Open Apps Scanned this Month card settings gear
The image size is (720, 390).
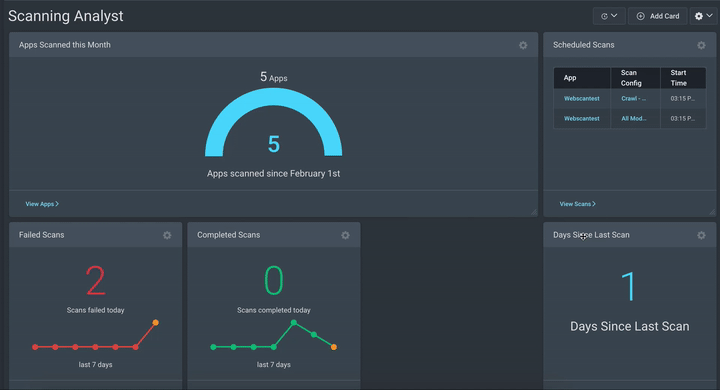(523, 45)
